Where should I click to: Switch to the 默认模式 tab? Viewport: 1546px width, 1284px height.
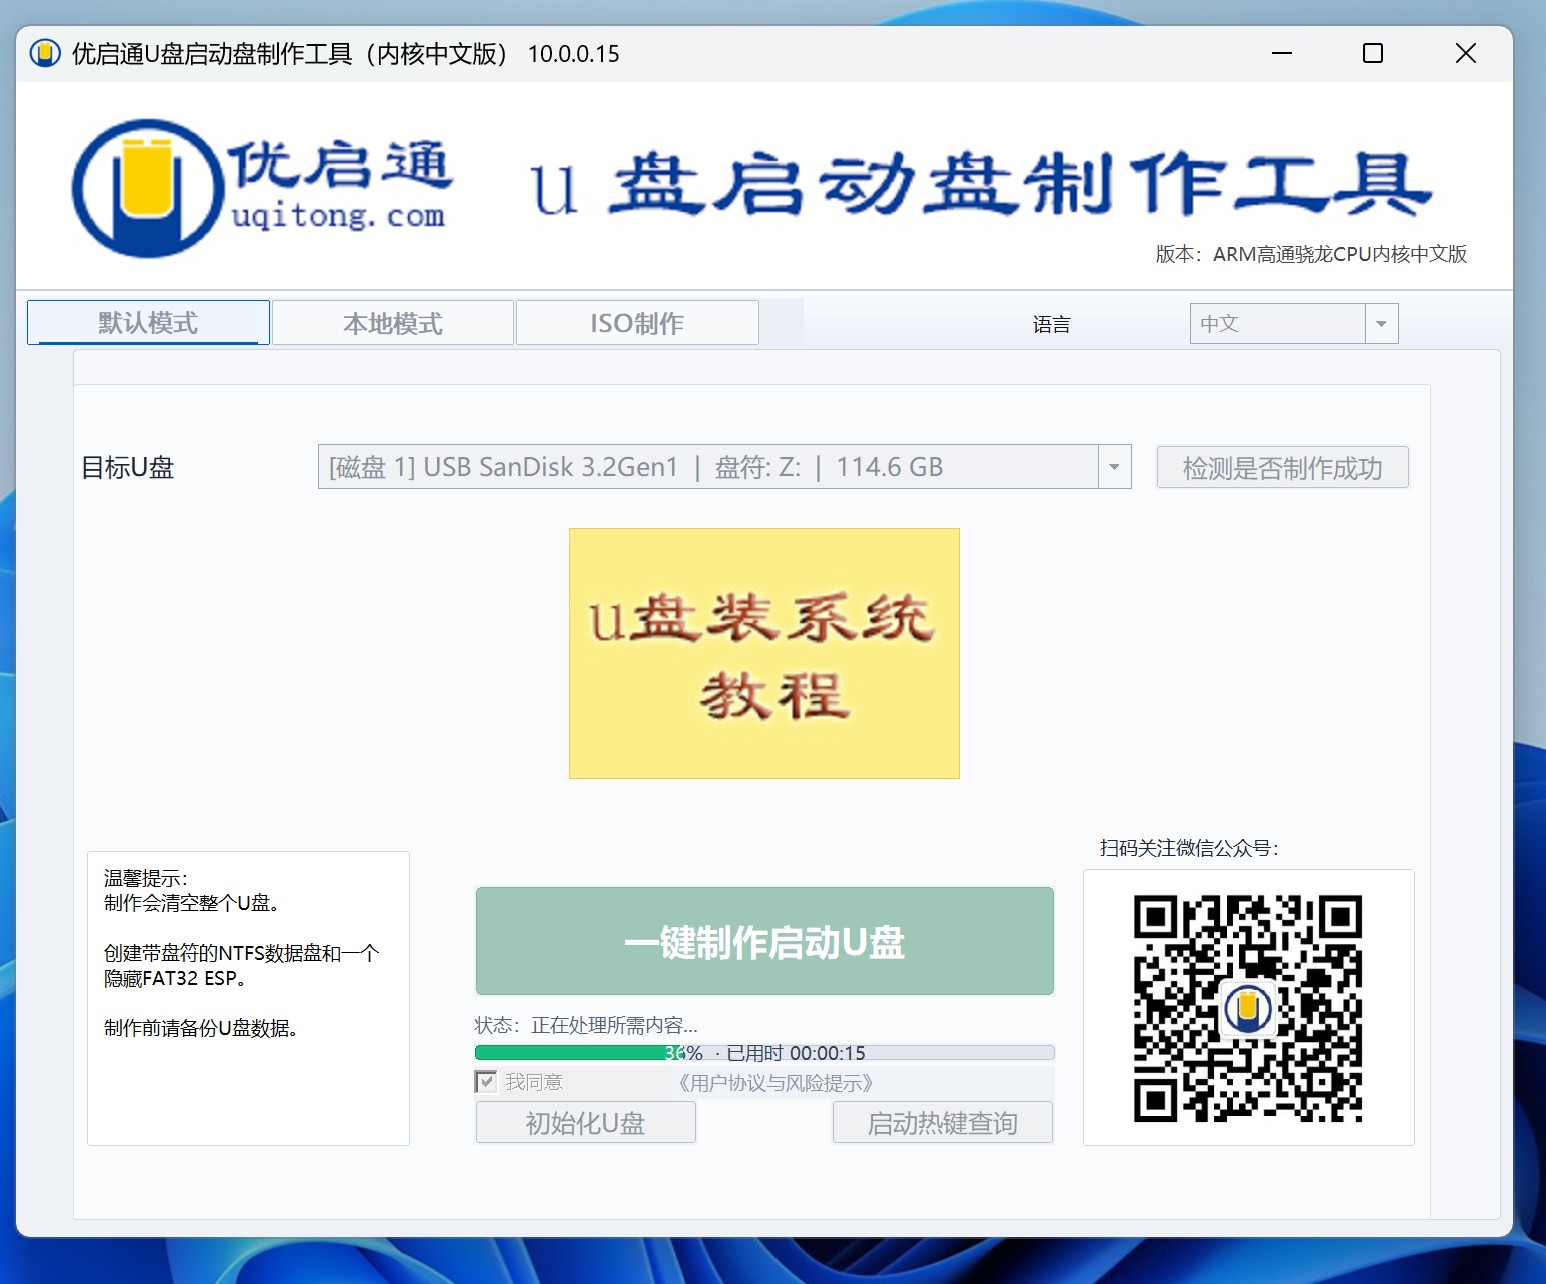pyautogui.click(x=148, y=322)
